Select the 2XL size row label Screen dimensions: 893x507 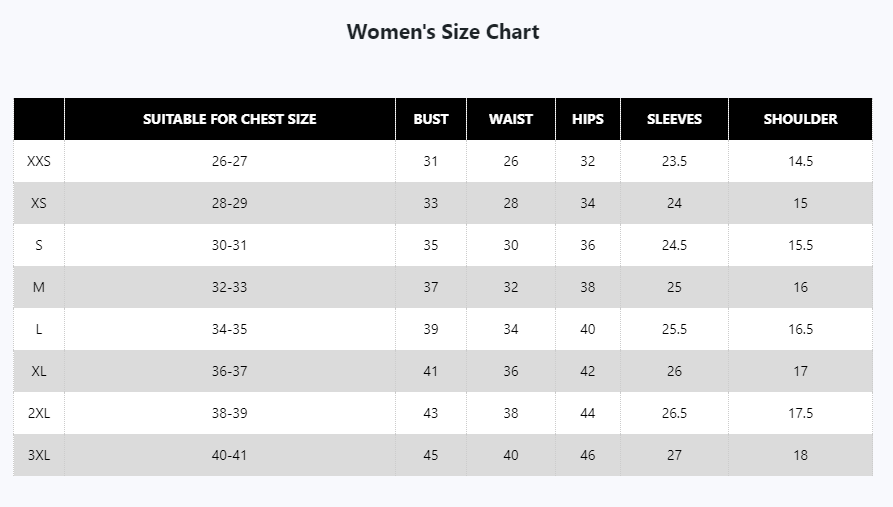(39, 413)
